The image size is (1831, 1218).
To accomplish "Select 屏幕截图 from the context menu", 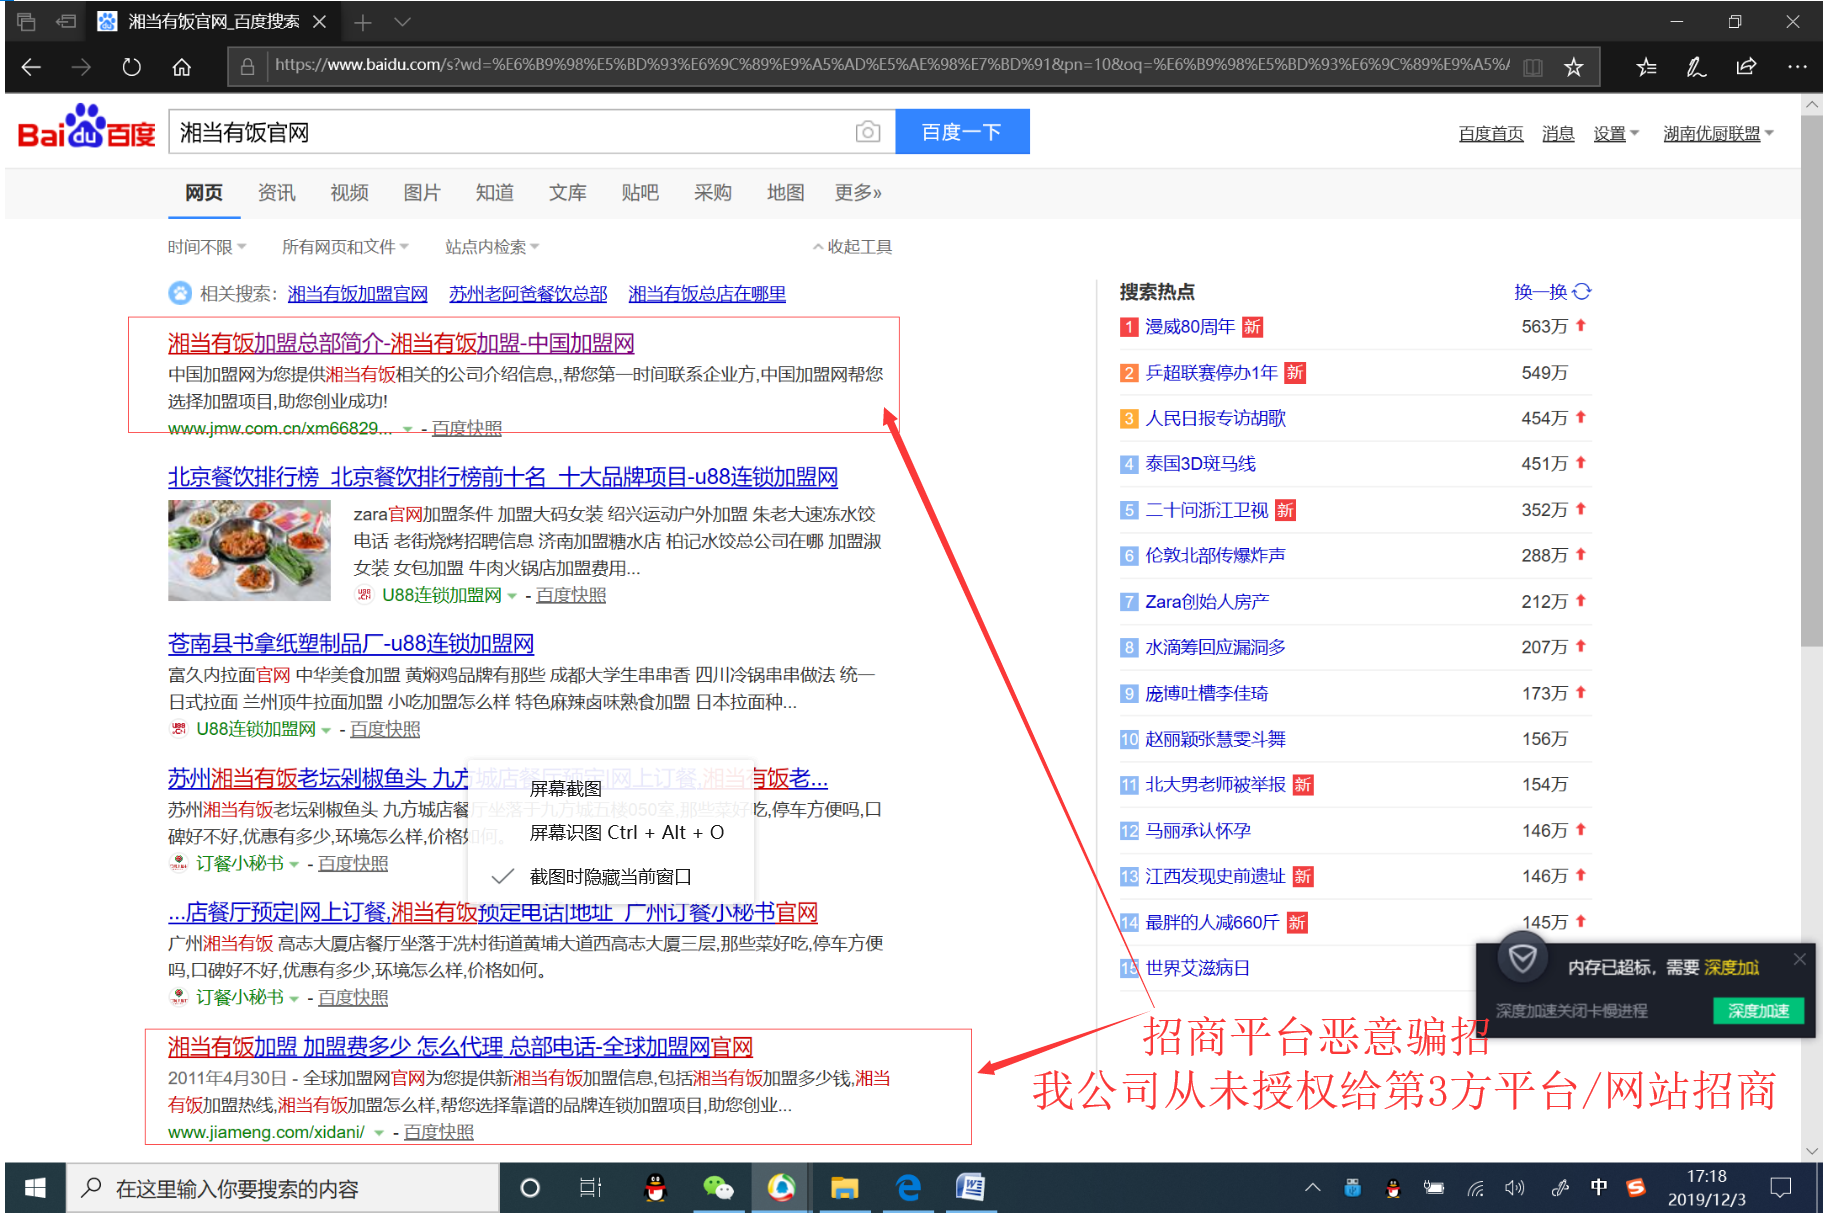I will (x=566, y=789).
